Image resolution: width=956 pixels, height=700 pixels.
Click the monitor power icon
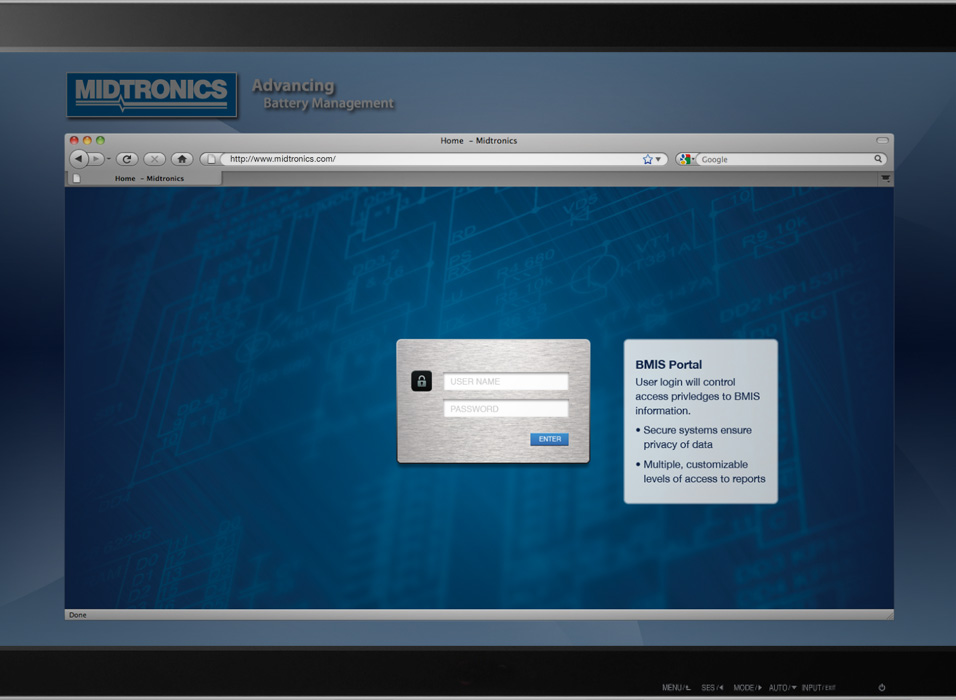[882, 688]
